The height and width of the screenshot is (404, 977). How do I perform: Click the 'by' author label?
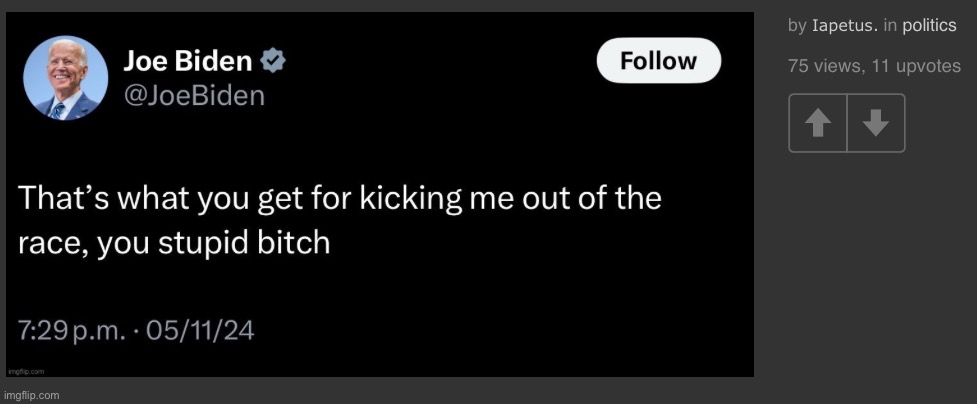click(798, 26)
